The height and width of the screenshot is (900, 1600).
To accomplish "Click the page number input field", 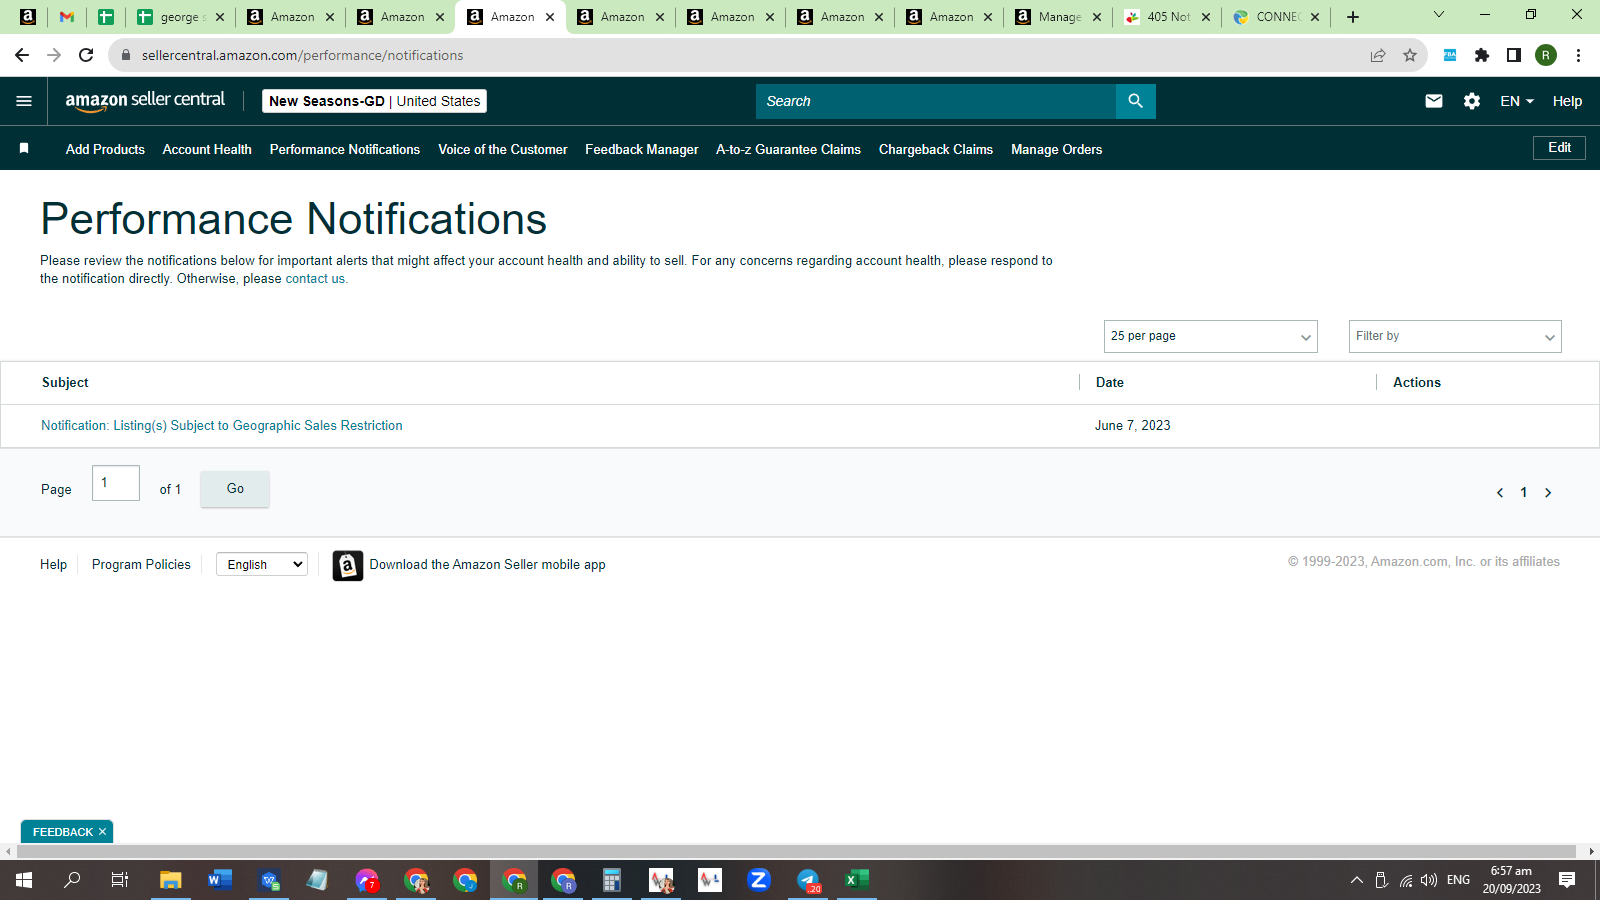I will 116,483.
